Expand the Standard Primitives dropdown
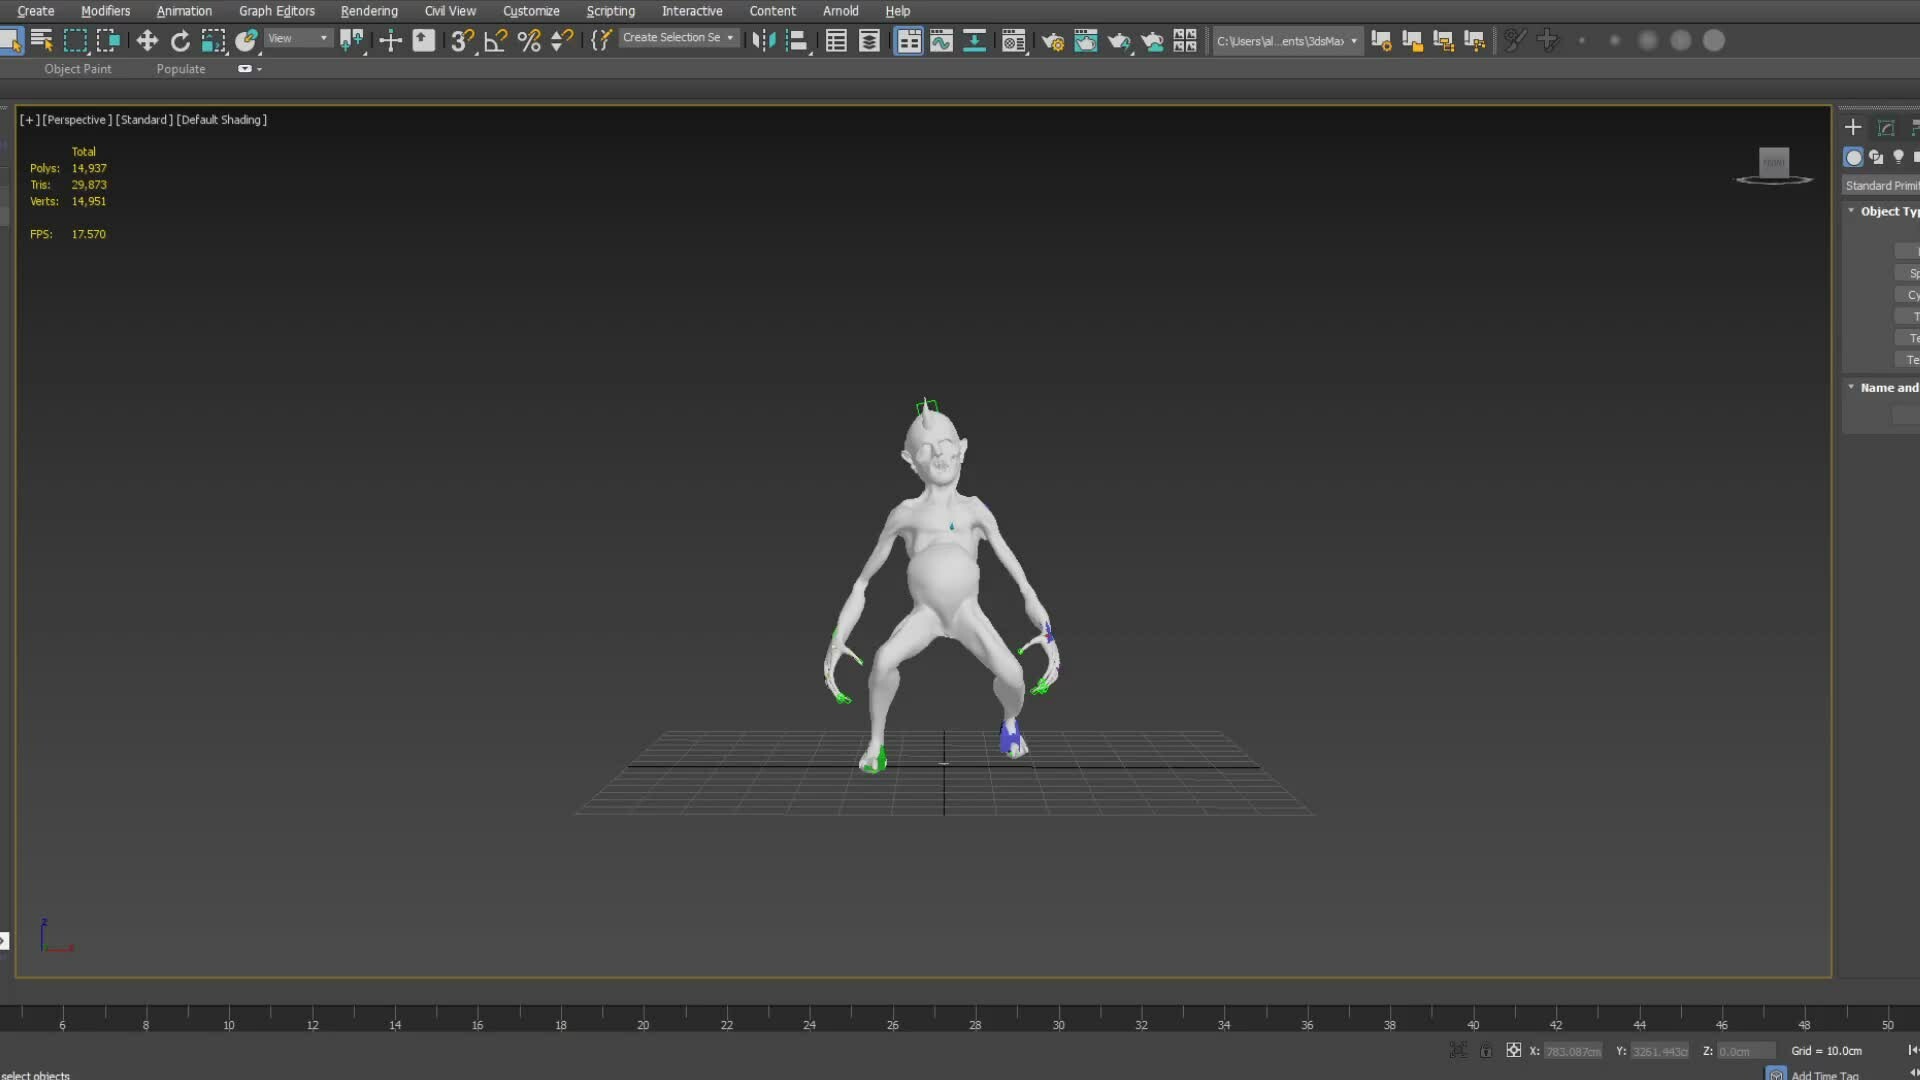Screen dimensions: 1920x1080 pyautogui.click(x=1884, y=185)
